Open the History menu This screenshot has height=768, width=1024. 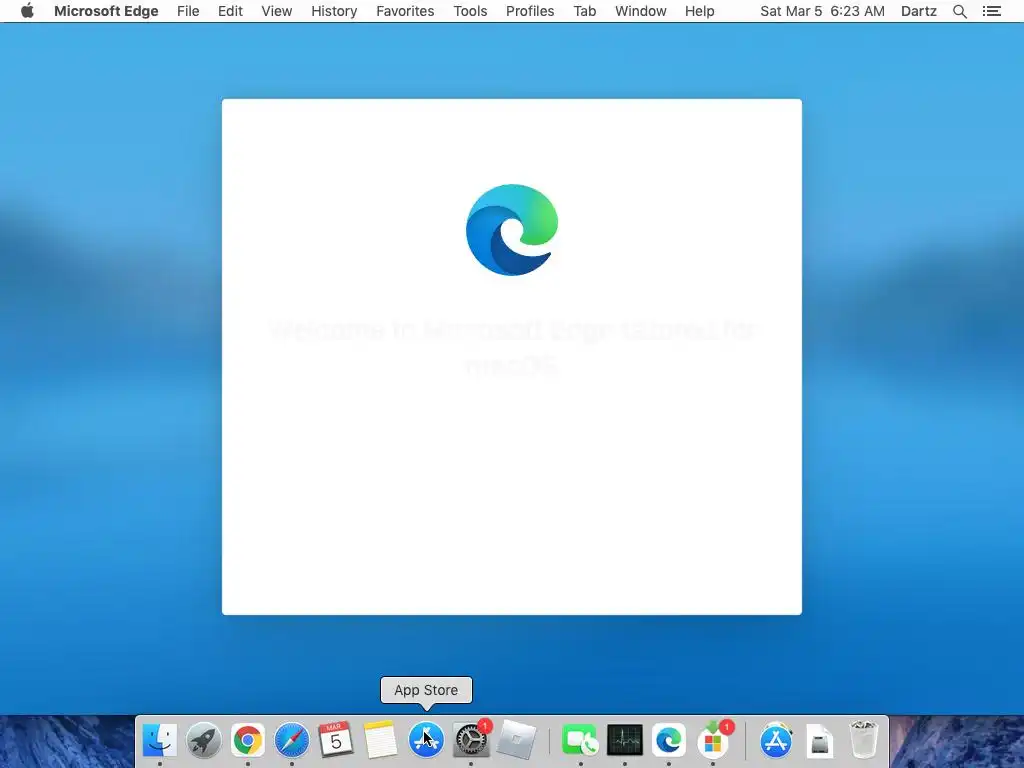(x=334, y=11)
